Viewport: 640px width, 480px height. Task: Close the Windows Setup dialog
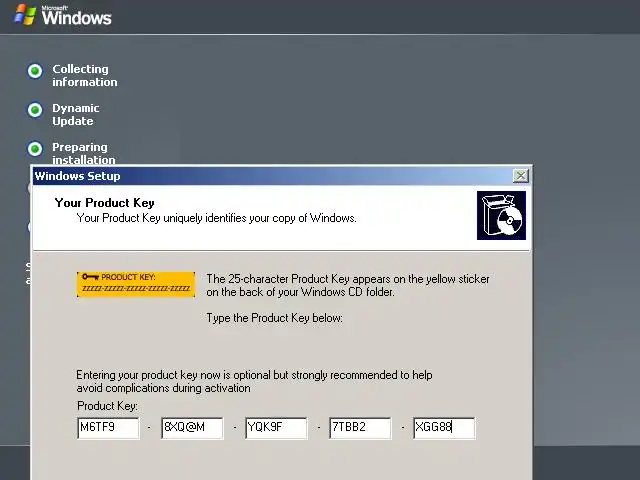pos(520,176)
